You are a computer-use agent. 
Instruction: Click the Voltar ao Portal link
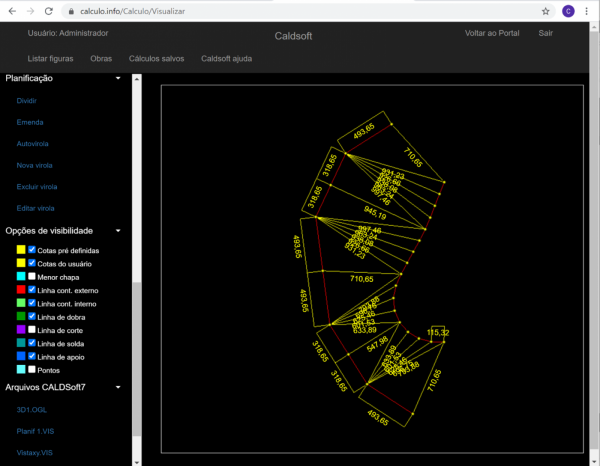tap(492, 33)
